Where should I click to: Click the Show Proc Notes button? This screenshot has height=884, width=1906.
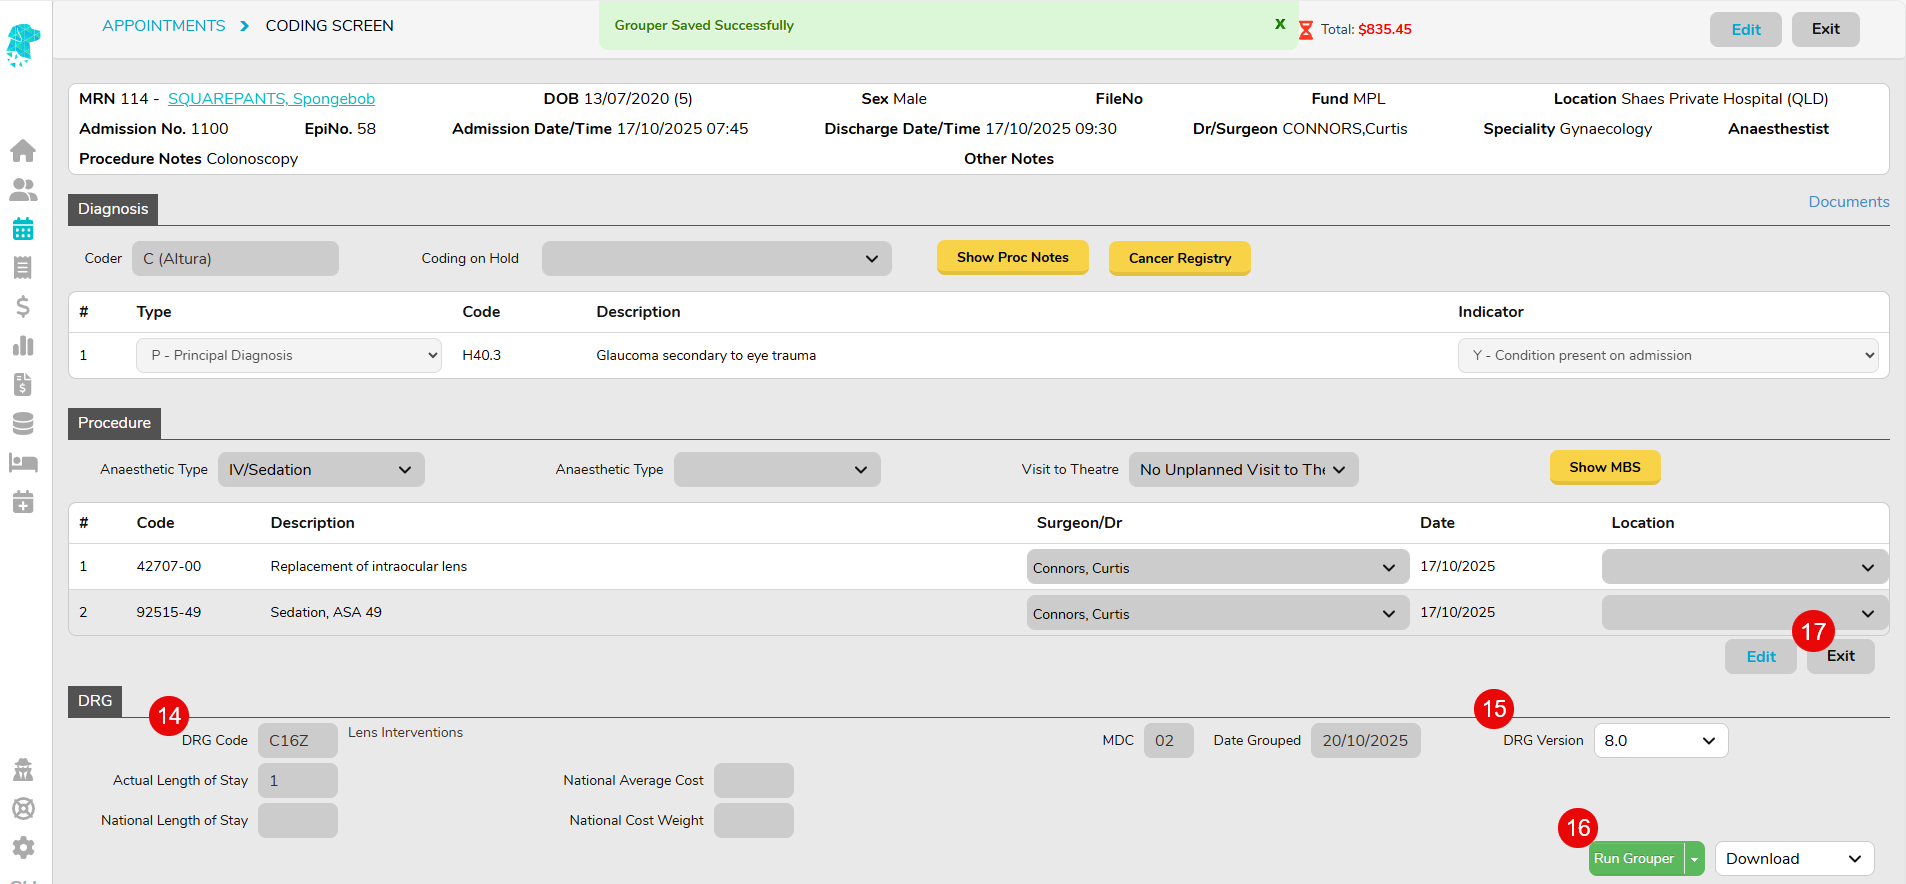(1012, 258)
